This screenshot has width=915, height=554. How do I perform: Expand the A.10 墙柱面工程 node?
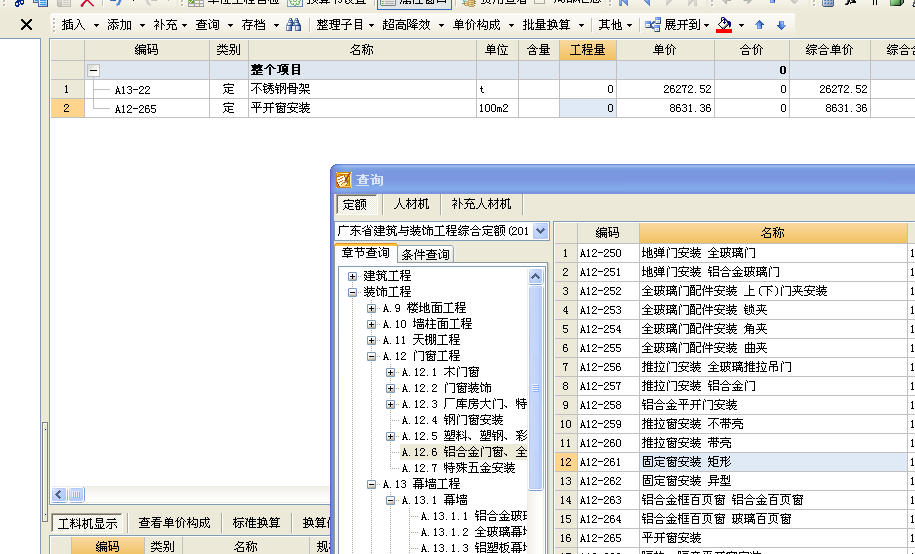click(371, 324)
